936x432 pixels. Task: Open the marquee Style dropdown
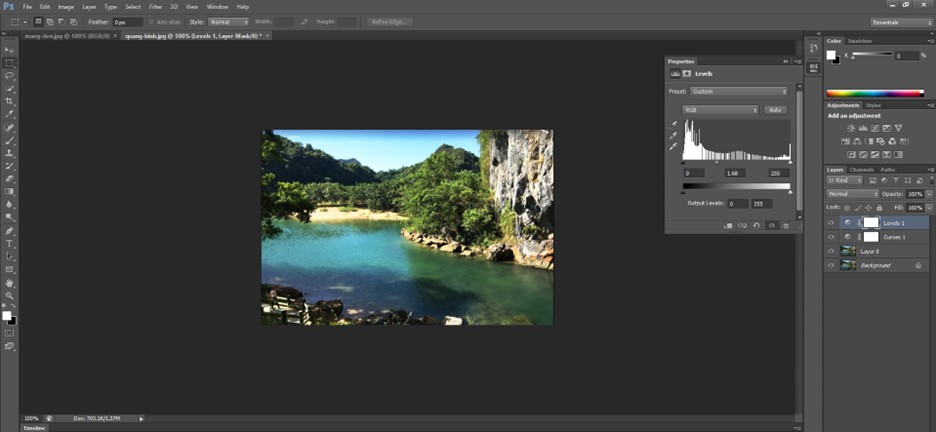(x=228, y=22)
